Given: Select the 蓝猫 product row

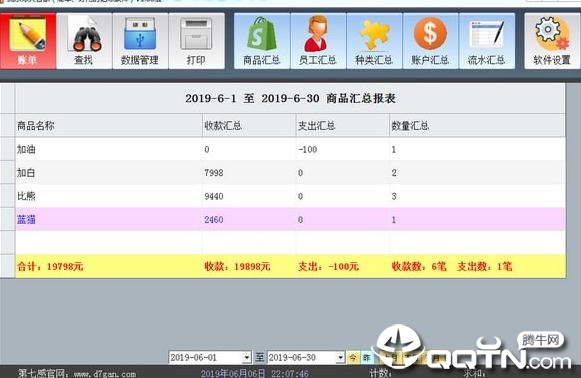Looking at the screenshot, I should coord(290,219).
